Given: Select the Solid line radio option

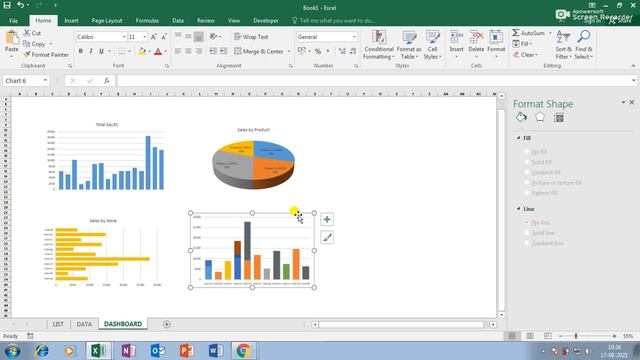Looking at the screenshot, I should point(527,233).
